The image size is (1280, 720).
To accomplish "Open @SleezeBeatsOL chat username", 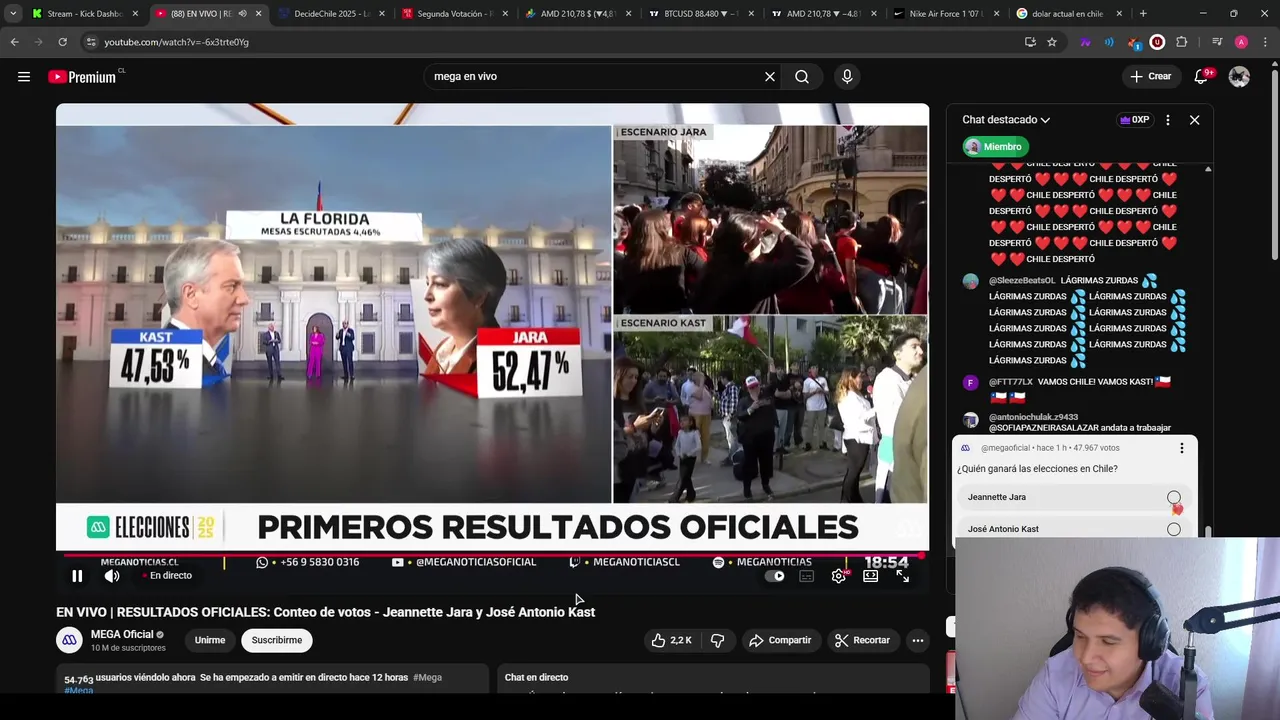I will (1022, 281).
